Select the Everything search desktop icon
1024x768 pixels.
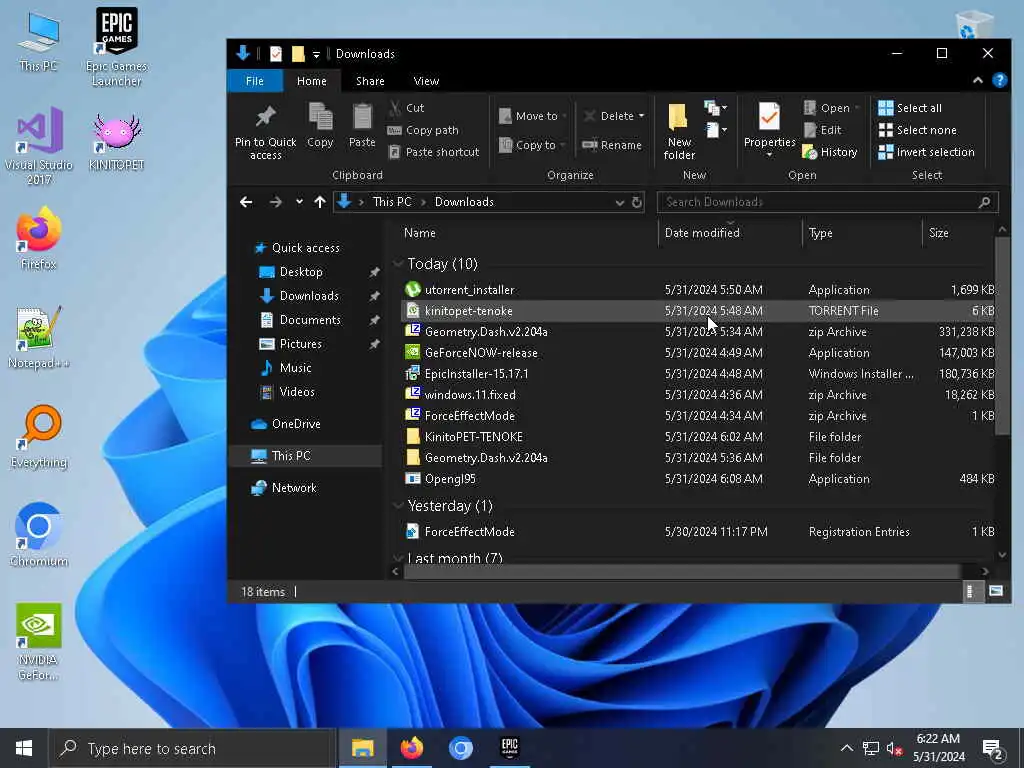click(x=39, y=437)
